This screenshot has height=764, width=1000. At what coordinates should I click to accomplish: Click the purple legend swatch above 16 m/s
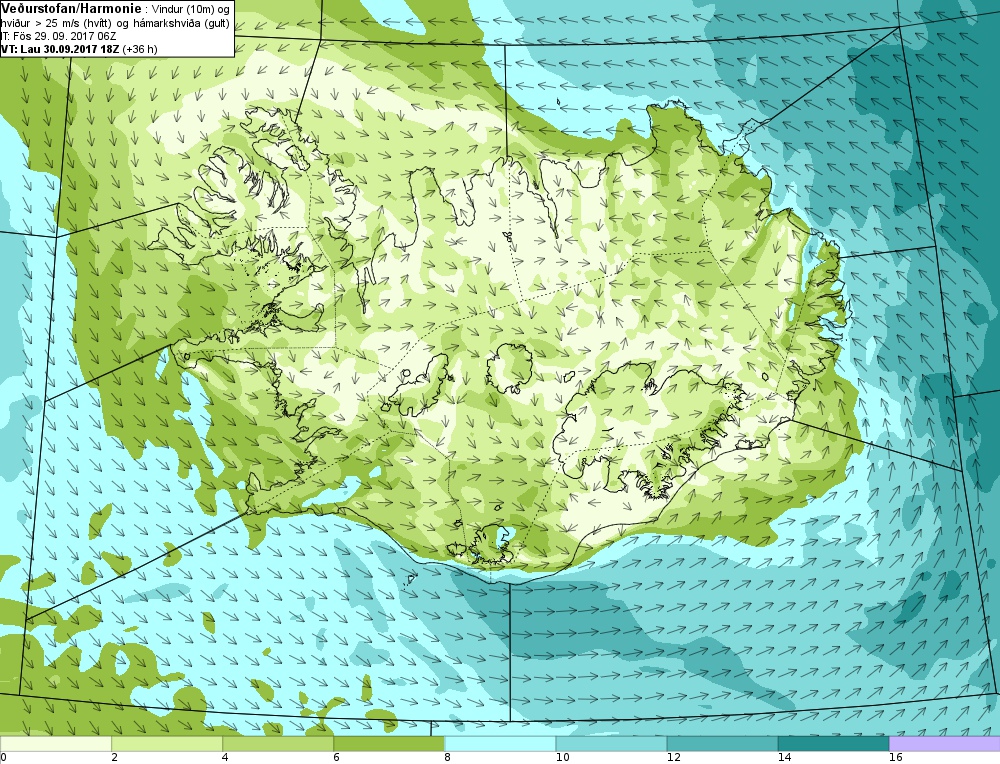point(944,744)
